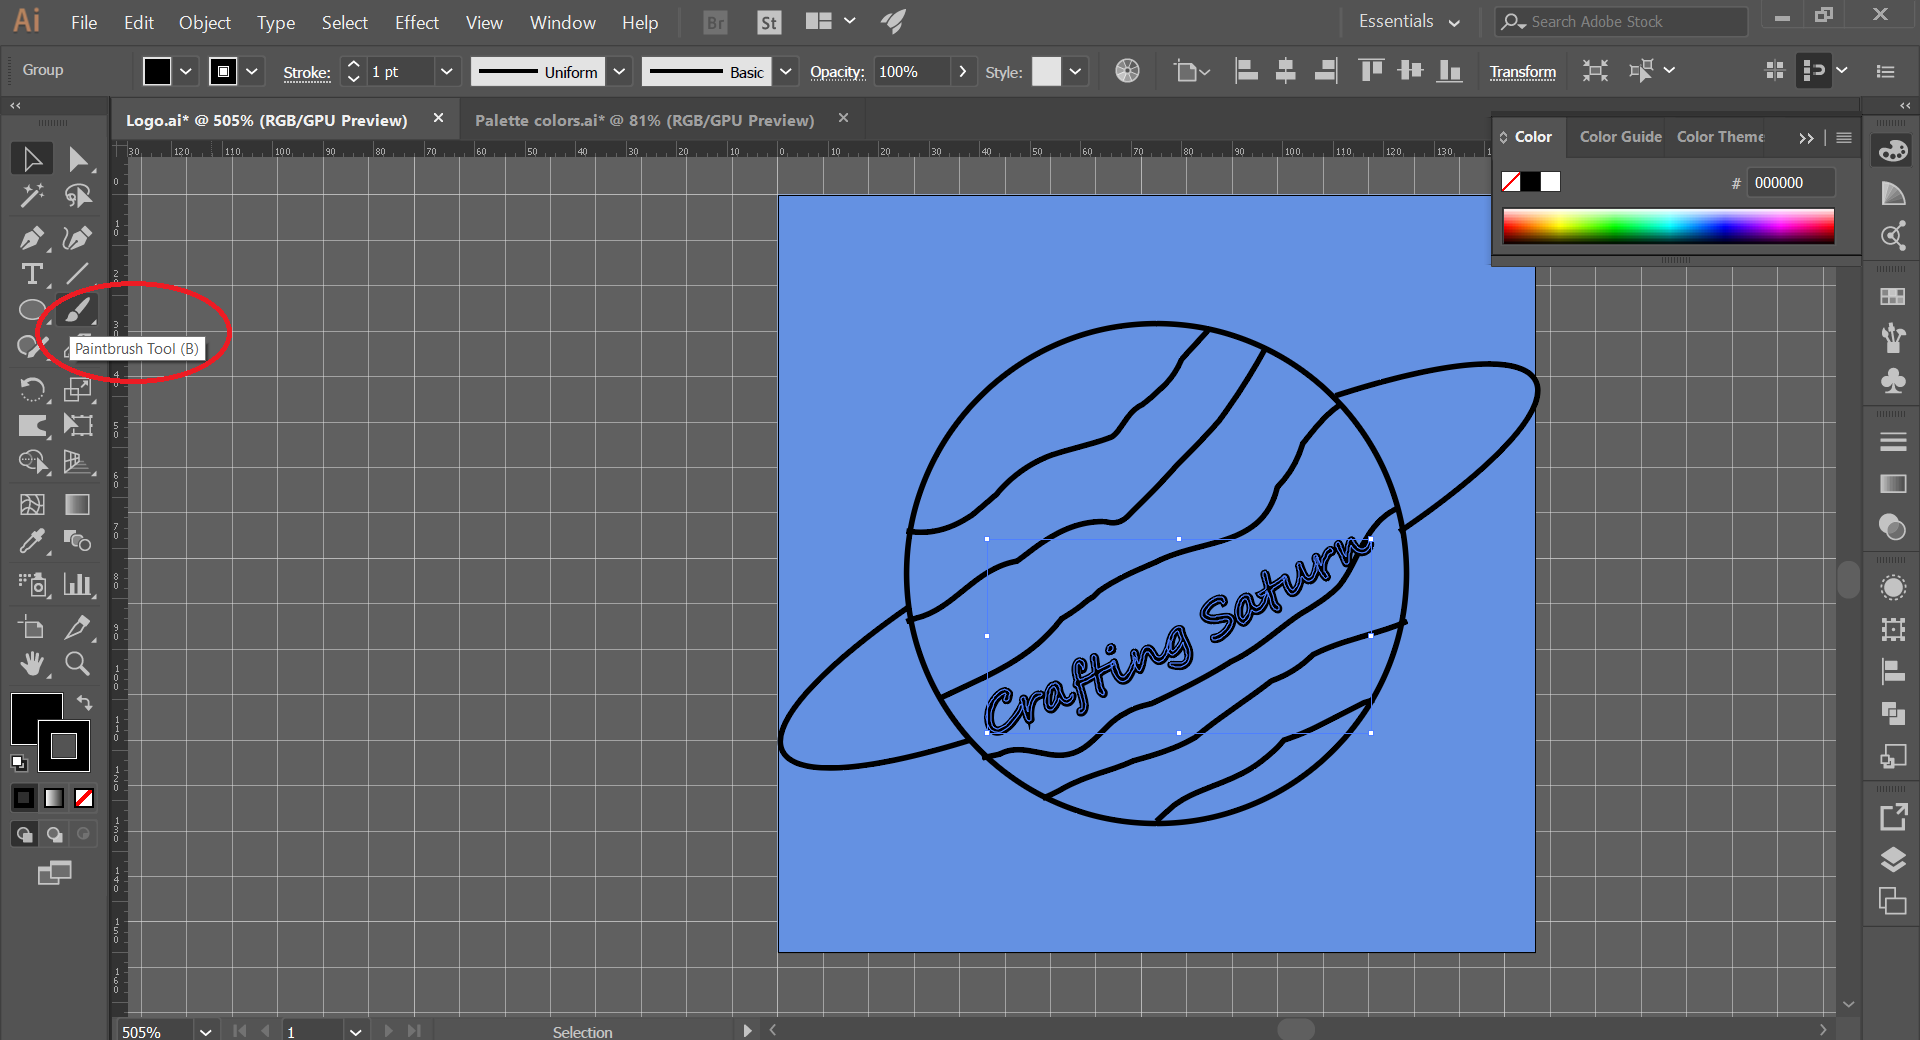This screenshot has width=1920, height=1040.
Task: Select the Line Segment tool
Action: pos(78,273)
